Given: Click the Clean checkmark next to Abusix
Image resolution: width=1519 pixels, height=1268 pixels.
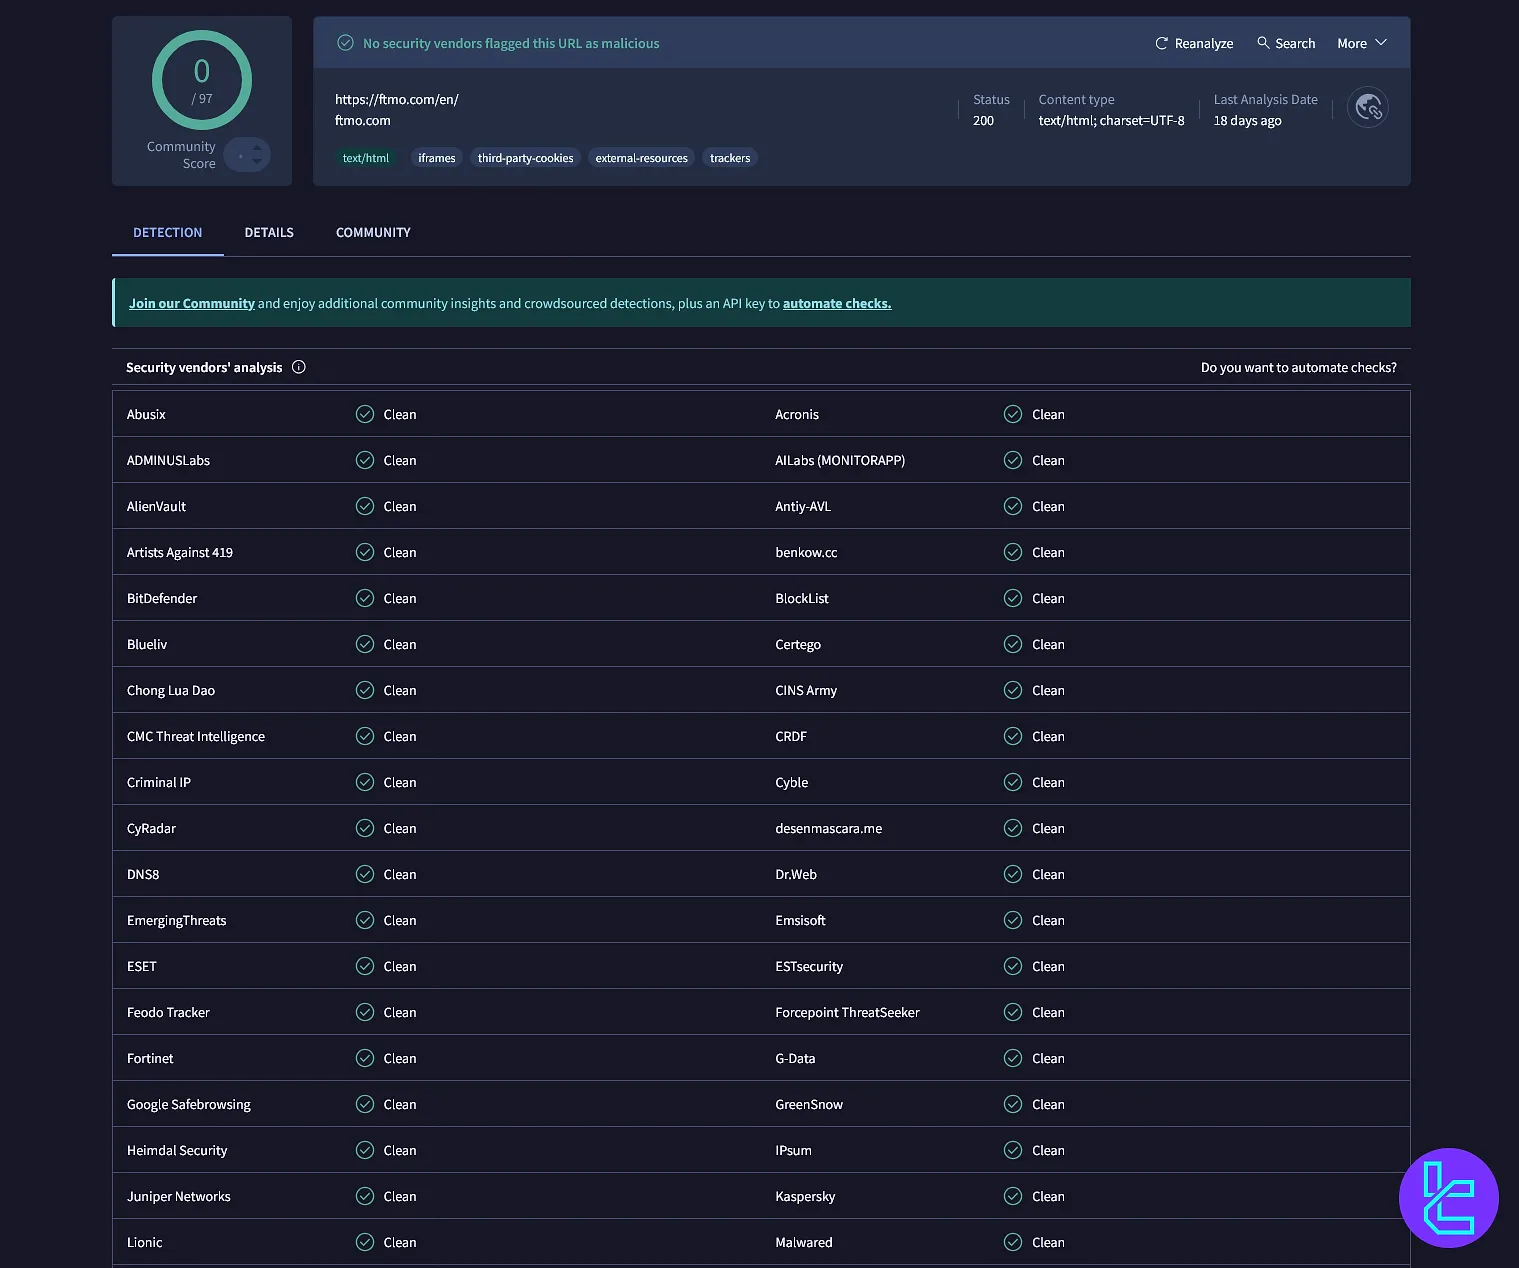Looking at the screenshot, I should click(x=364, y=414).
